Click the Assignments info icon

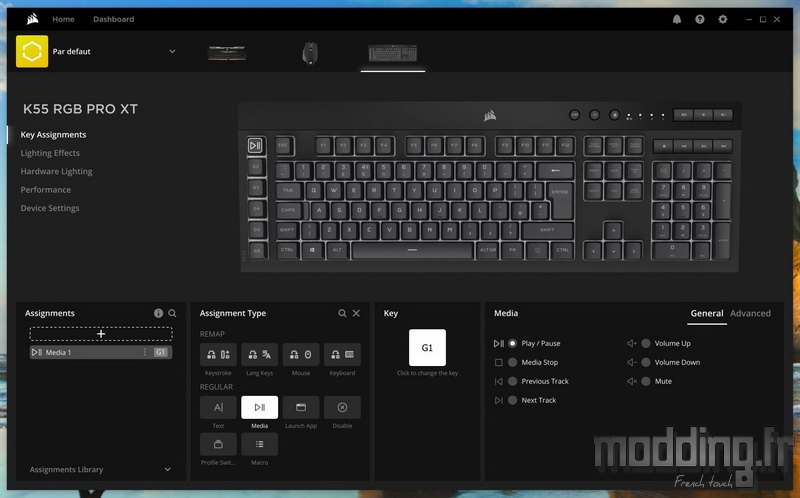pyautogui.click(x=158, y=313)
